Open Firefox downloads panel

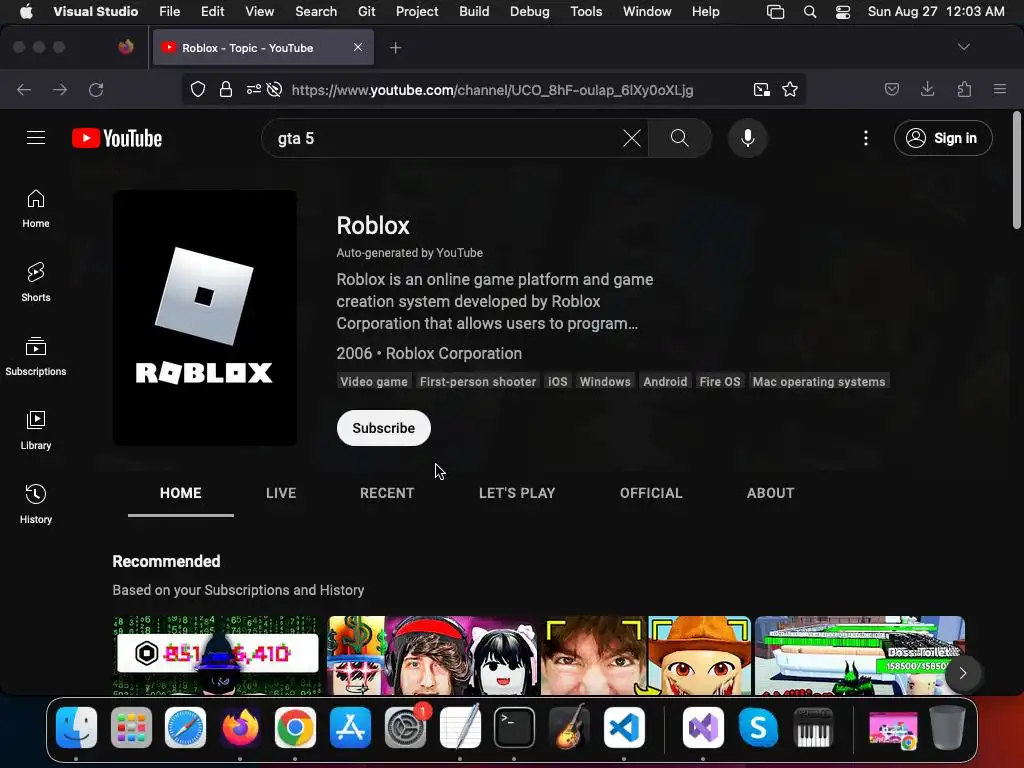927,89
